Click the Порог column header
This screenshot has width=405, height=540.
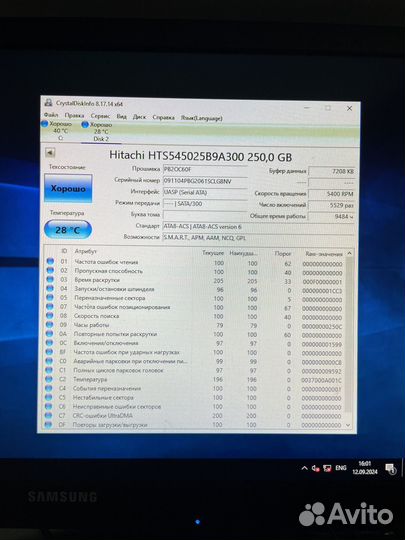click(x=283, y=253)
